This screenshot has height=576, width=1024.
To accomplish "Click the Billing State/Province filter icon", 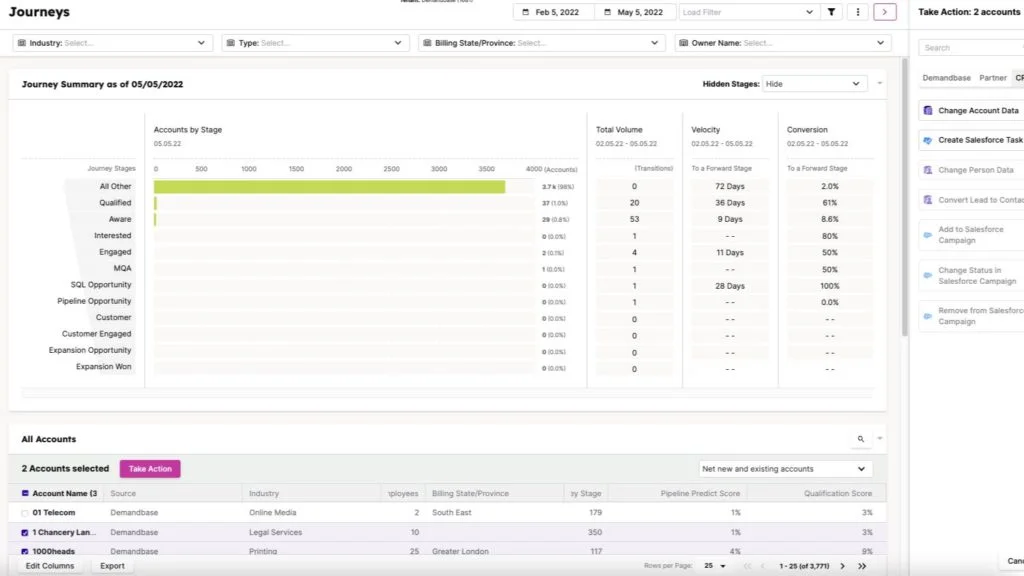I will coord(427,43).
